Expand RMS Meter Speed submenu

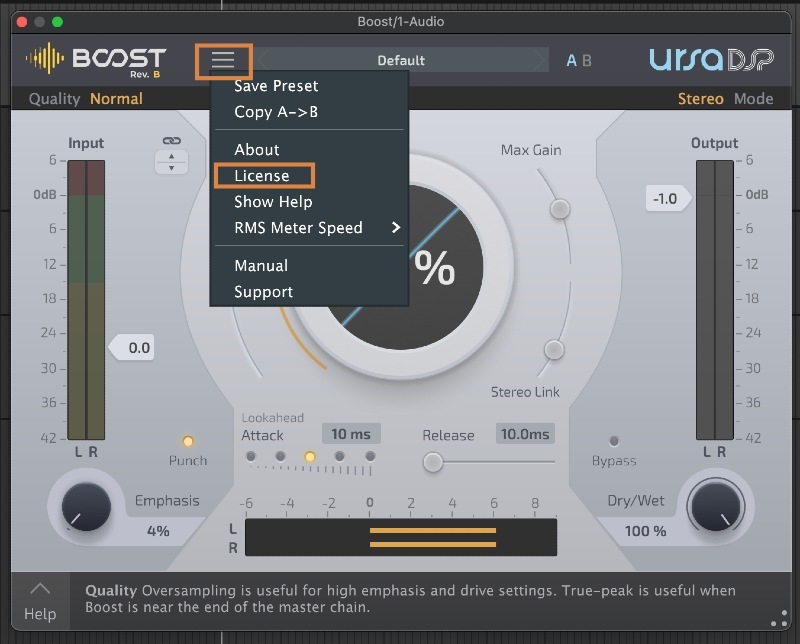click(x=309, y=228)
